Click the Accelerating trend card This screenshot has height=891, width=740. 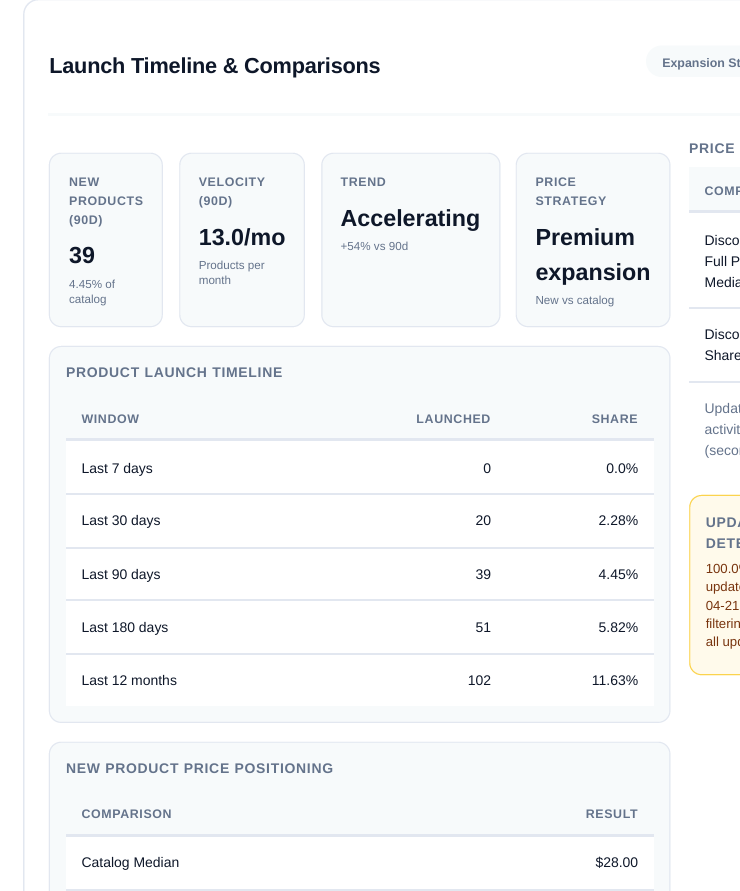click(x=410, y=240)
